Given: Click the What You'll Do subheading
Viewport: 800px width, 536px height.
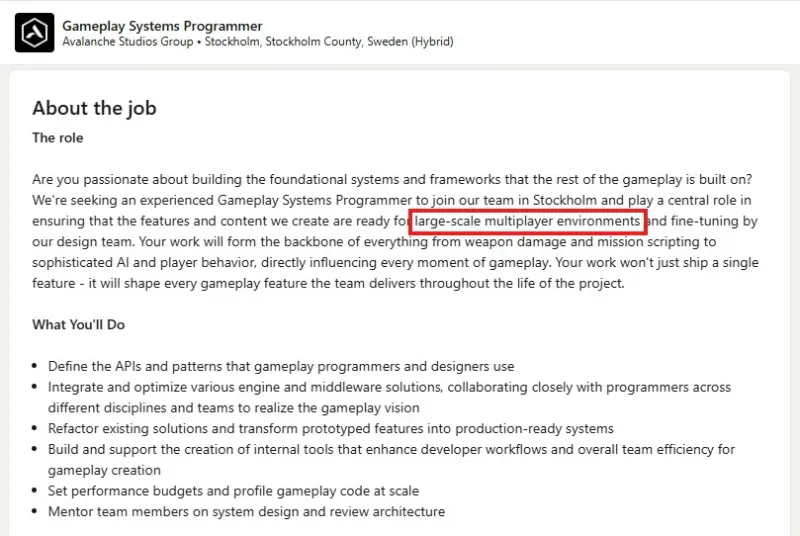Looking at the screenshot, I should click(79, 325).
